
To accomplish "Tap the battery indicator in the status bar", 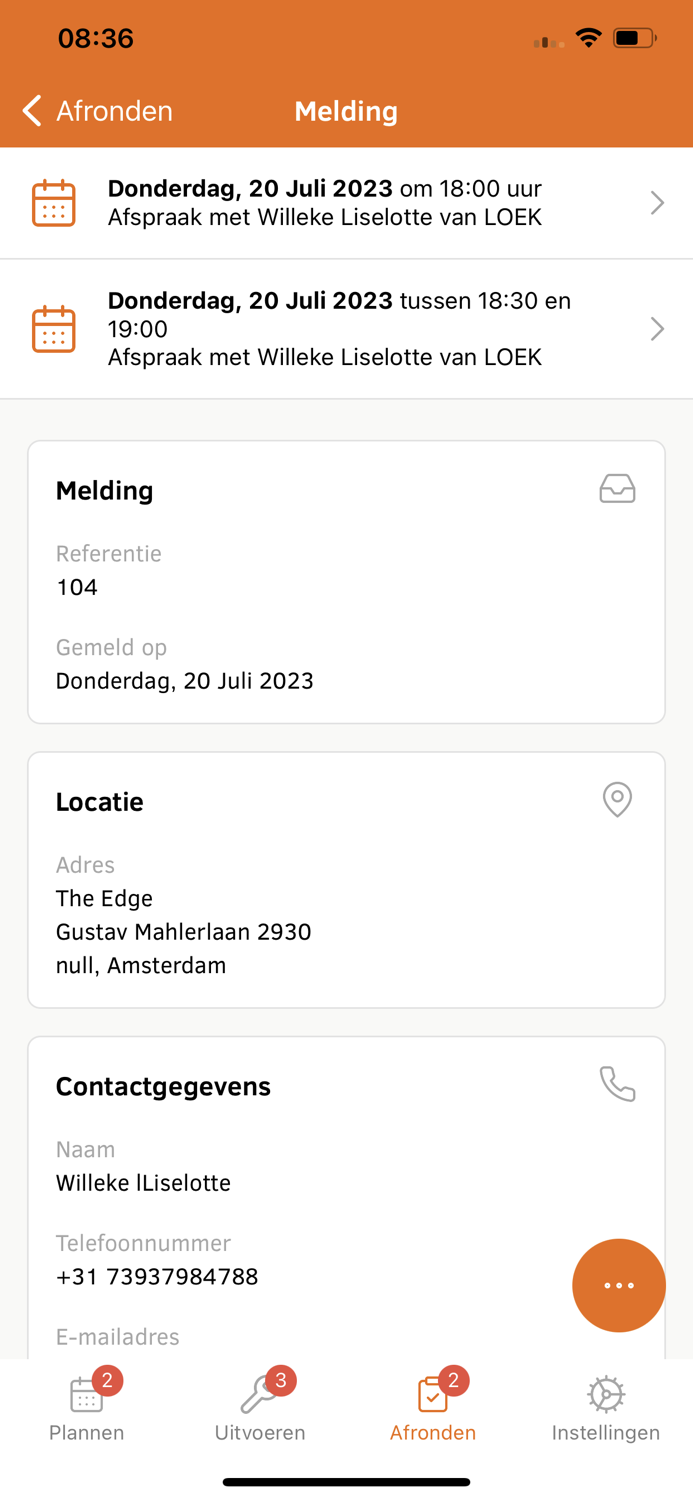I will coord(630,38).
